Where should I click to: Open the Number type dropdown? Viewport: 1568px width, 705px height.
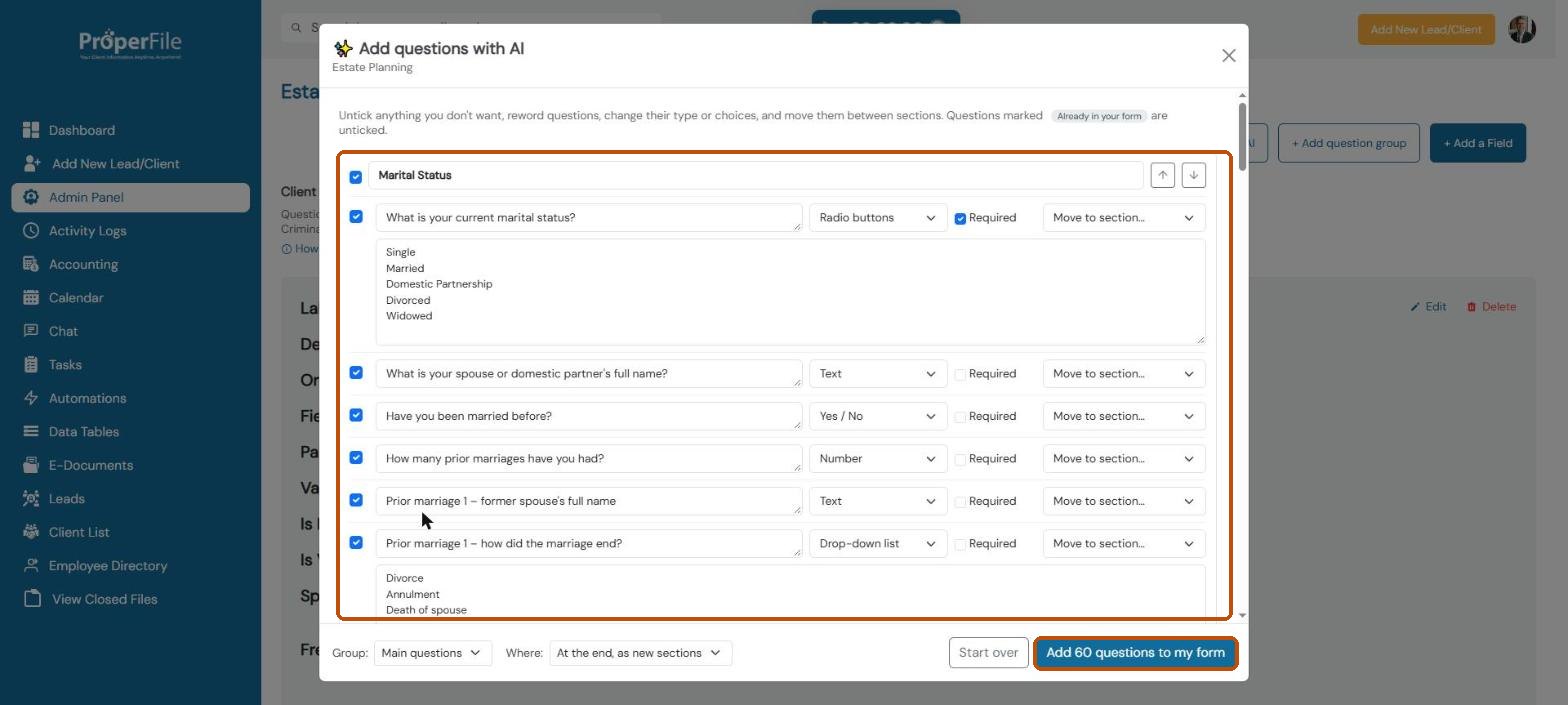point(877,458)
